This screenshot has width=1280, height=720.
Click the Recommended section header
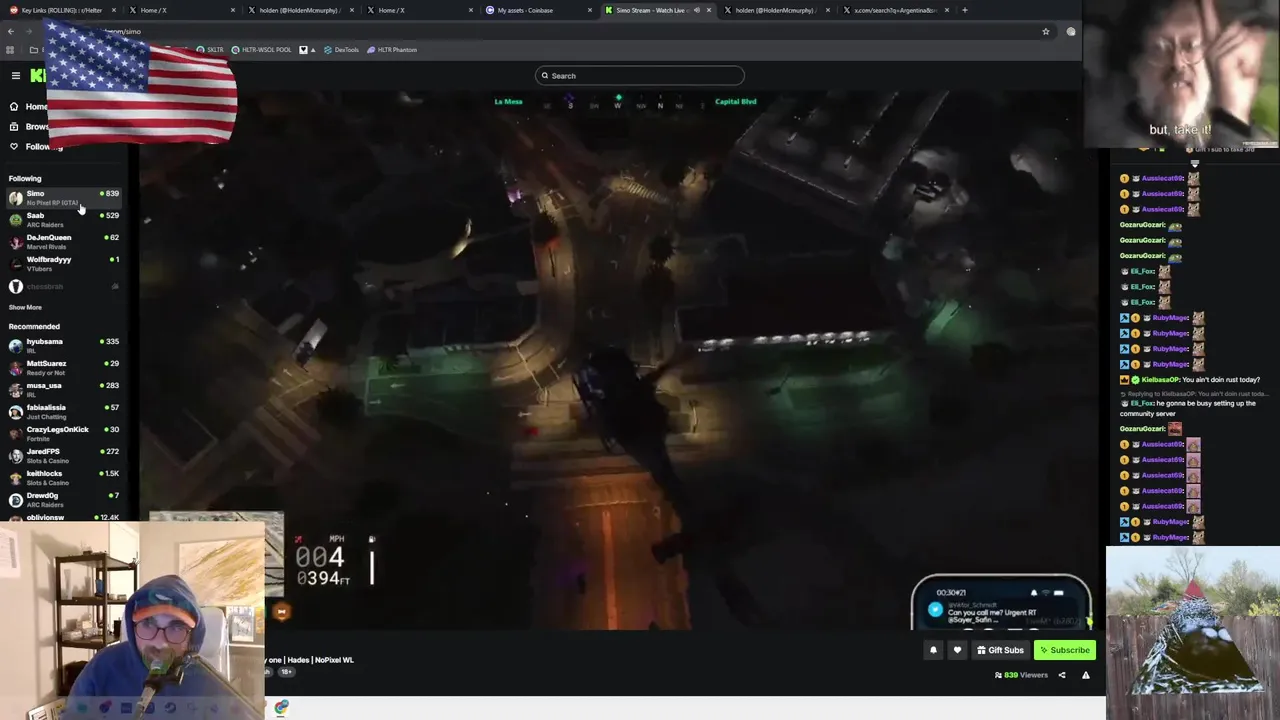(34, 327)
